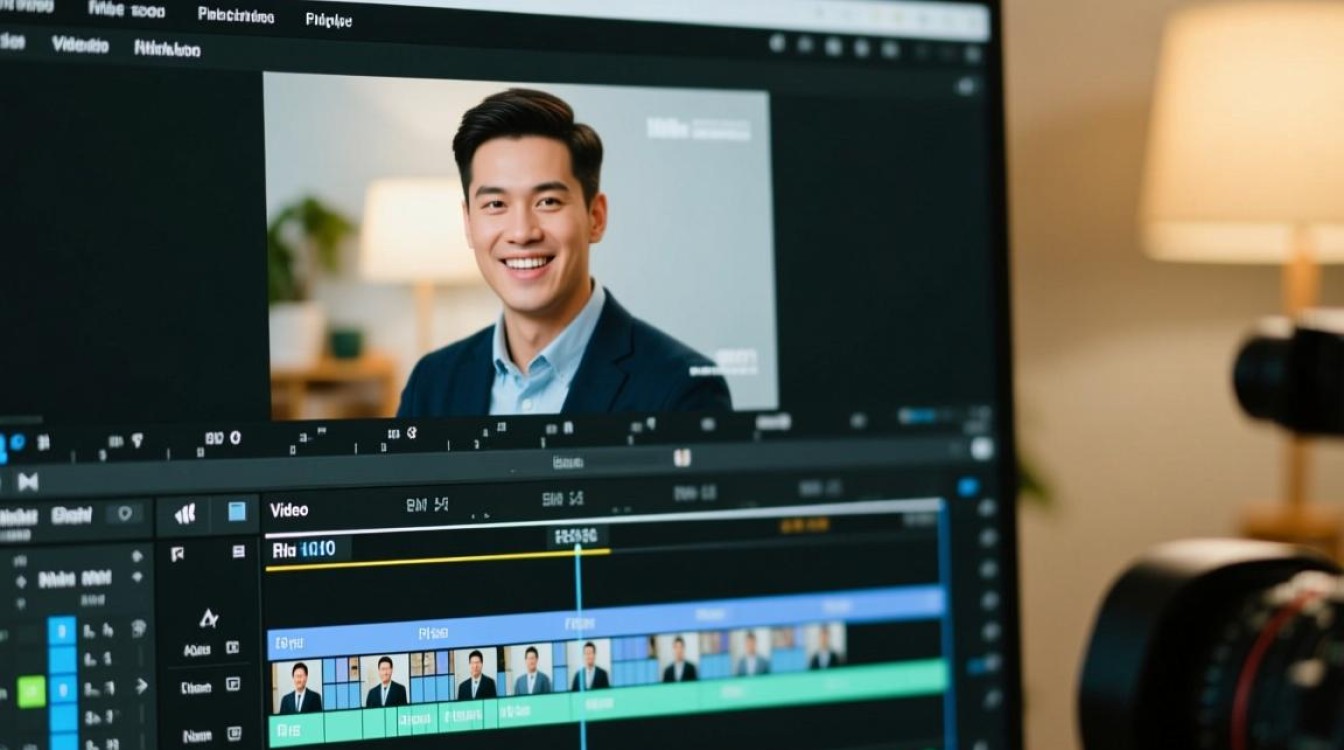
Task: Toggle the circle switch in left panel header
Action: tap(124, 514)
